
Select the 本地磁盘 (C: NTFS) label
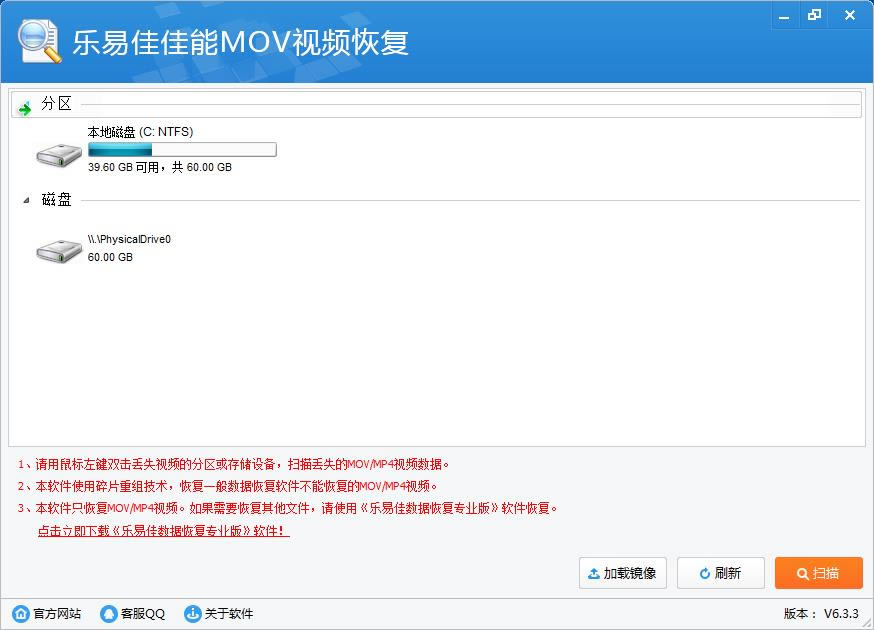pos(140,132)
